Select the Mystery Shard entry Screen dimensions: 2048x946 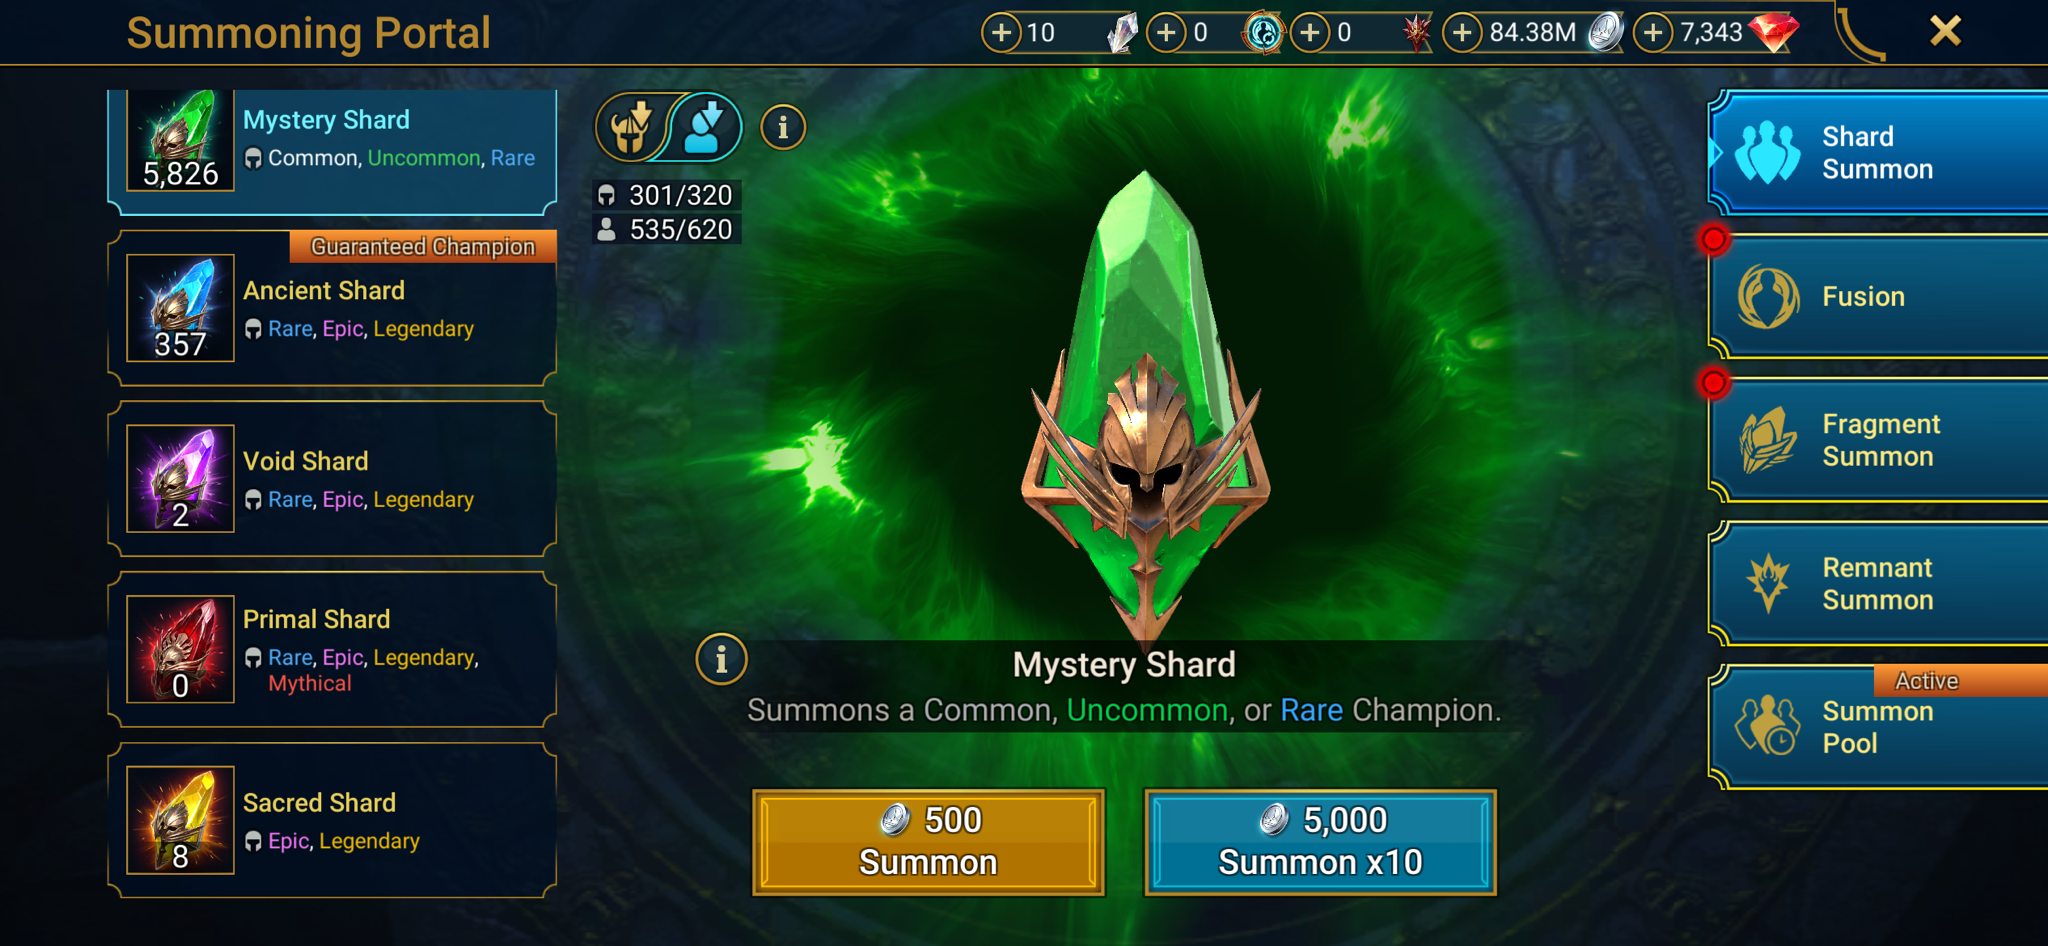(332, 150)
